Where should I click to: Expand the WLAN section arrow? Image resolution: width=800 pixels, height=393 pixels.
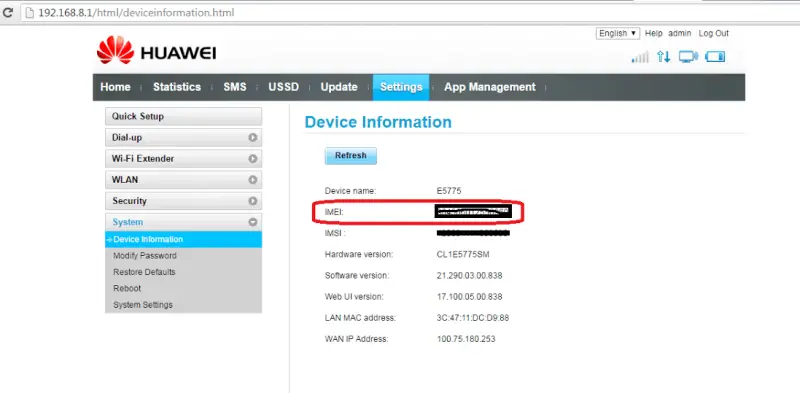[x=253, y=180]
